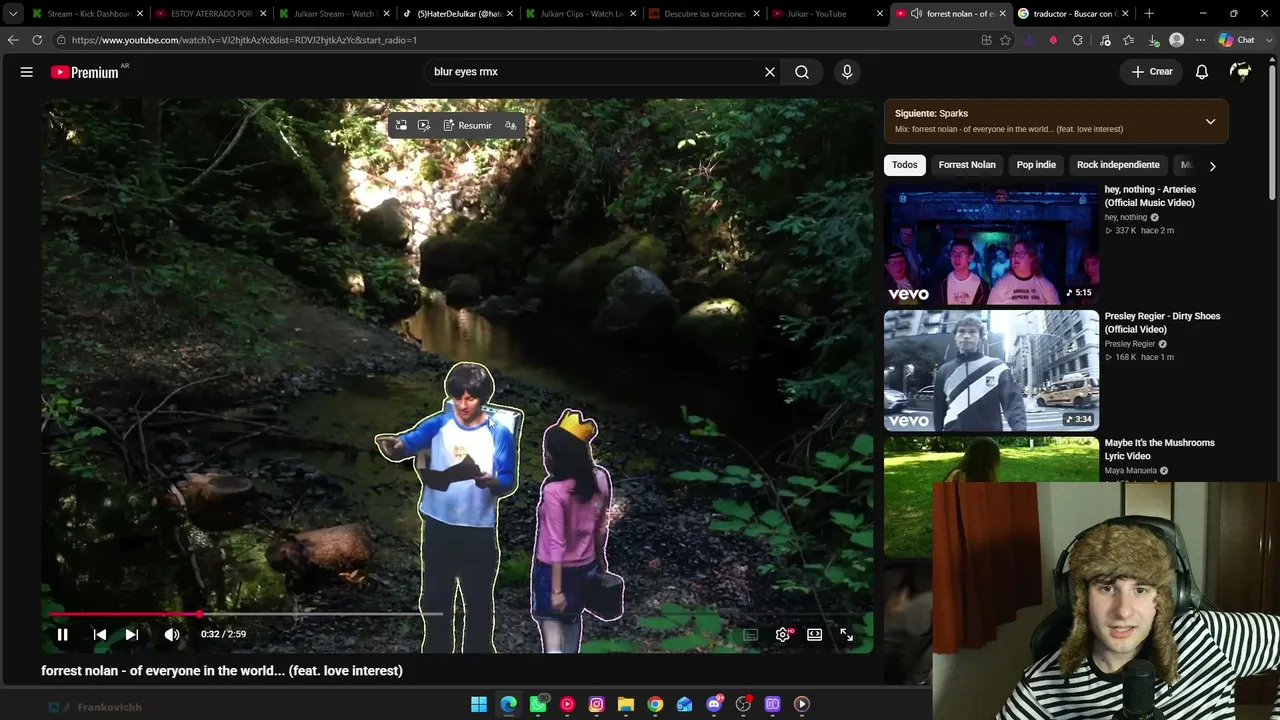Open OBS Studio from the taskbar
Screen dimensions: 1280x720
pyautogui.click(x=743, y=704)
